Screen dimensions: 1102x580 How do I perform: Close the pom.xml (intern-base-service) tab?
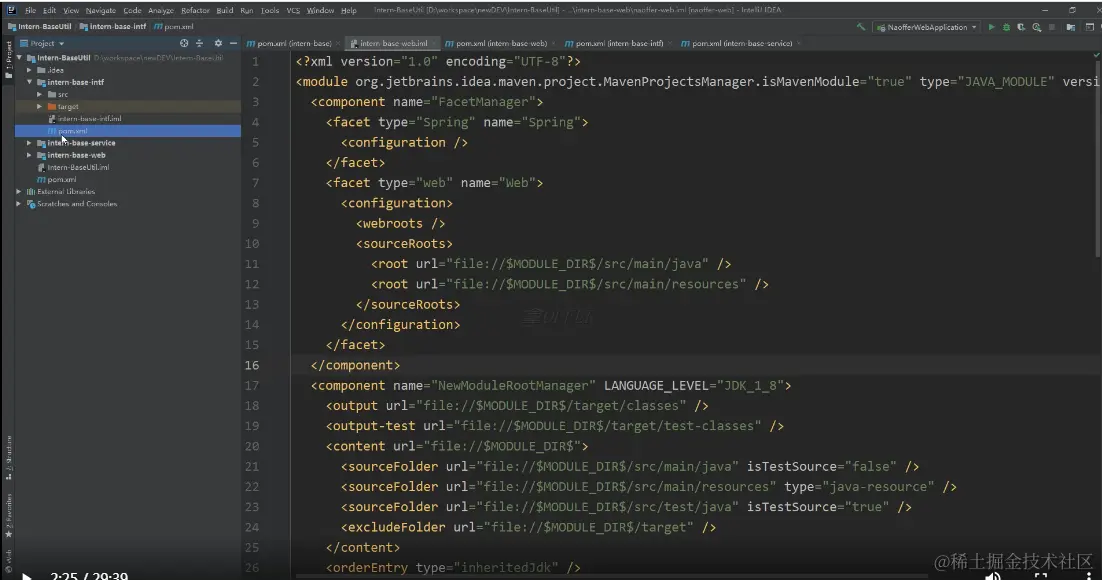(799, 44)
